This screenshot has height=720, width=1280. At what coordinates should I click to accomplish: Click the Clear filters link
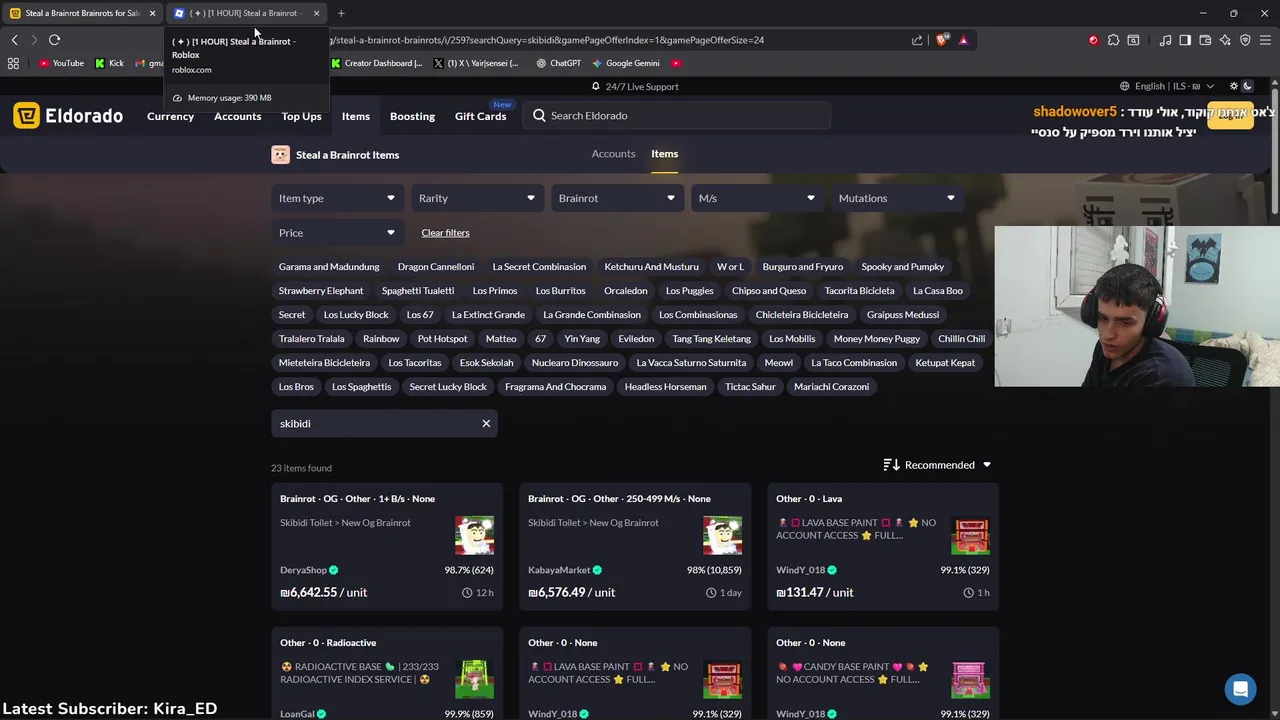[445, 233]
